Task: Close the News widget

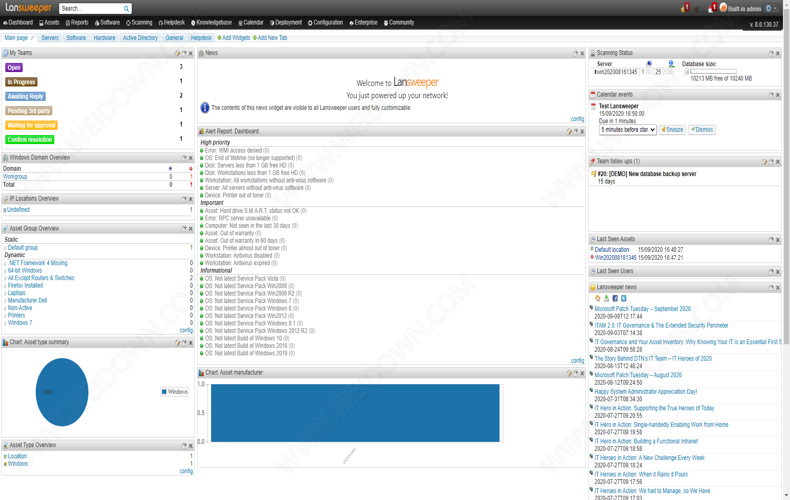Action: (x=582, y=53)
